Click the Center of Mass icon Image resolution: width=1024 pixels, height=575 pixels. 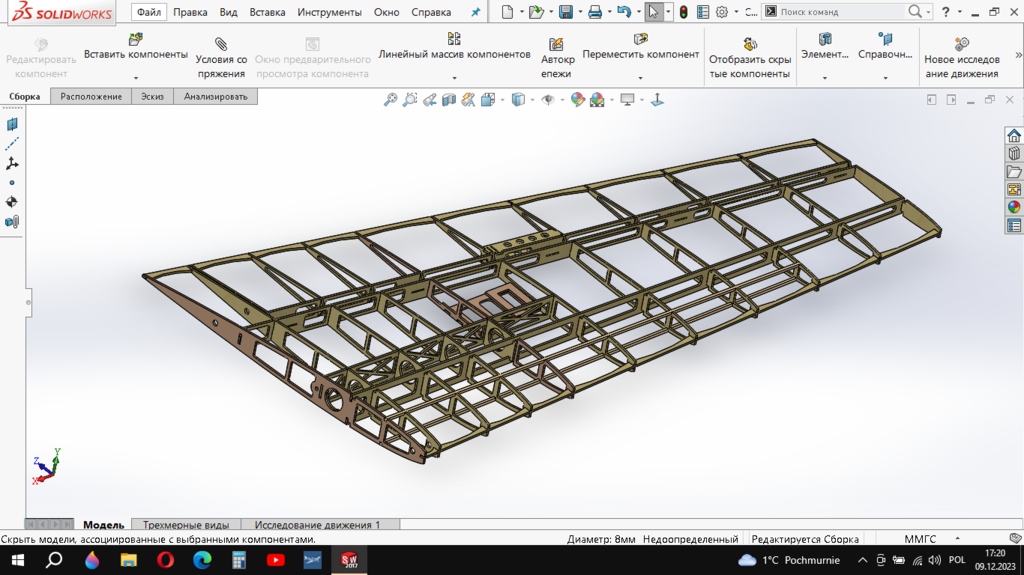(x=12, y=202)
